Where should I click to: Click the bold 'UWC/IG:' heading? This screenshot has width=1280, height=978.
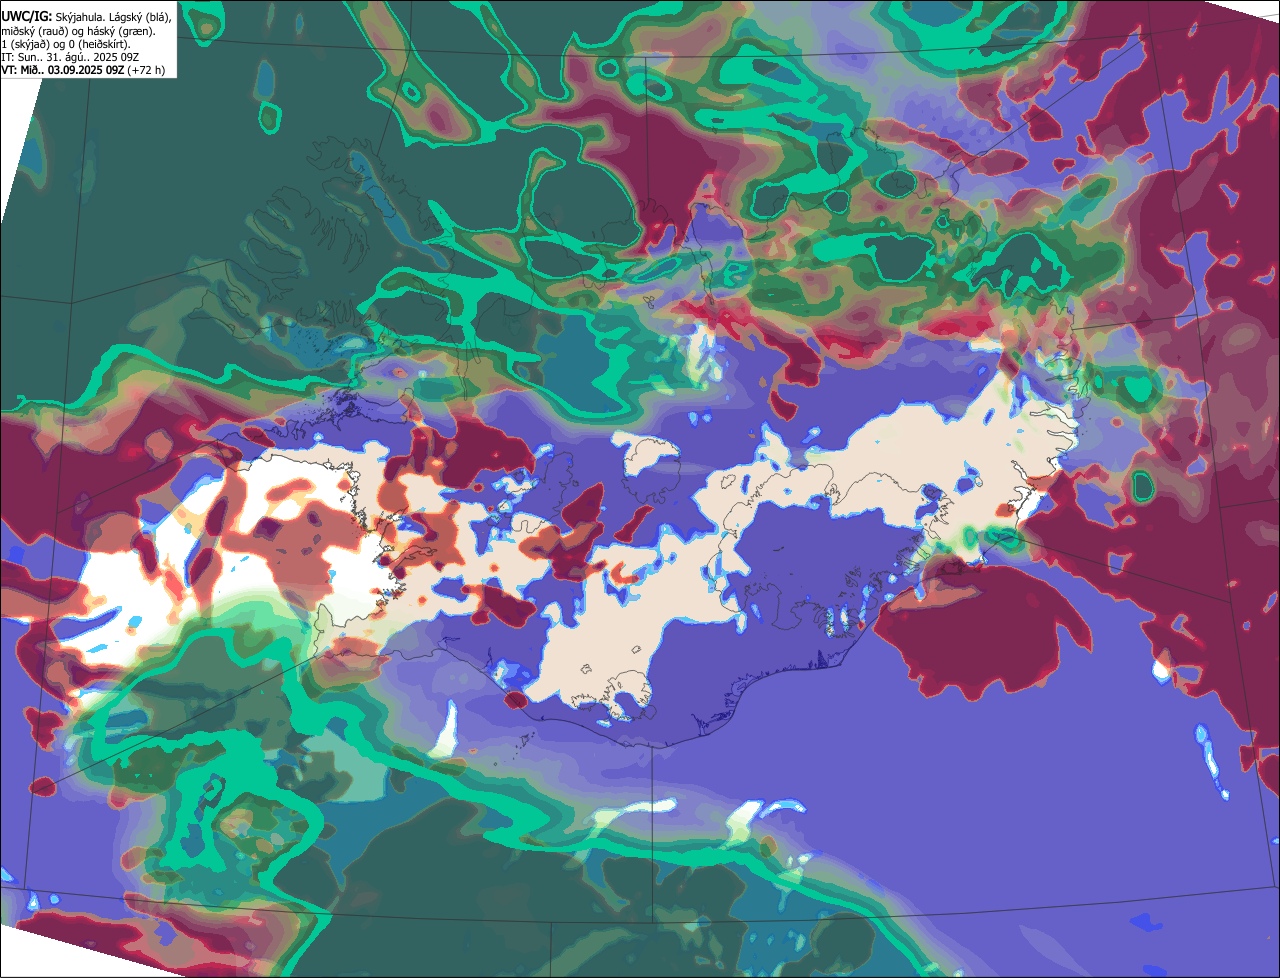tap(27, 17)
